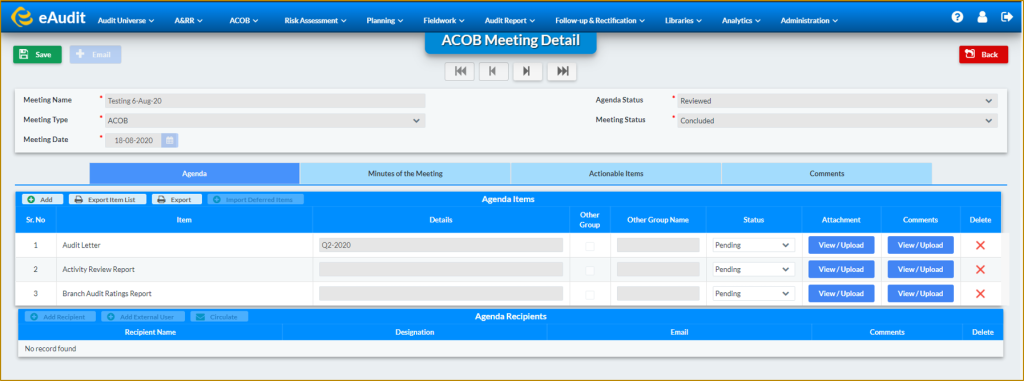
Task: Expand the Follow-up & Rectification menu
Action: click(600, 20)
